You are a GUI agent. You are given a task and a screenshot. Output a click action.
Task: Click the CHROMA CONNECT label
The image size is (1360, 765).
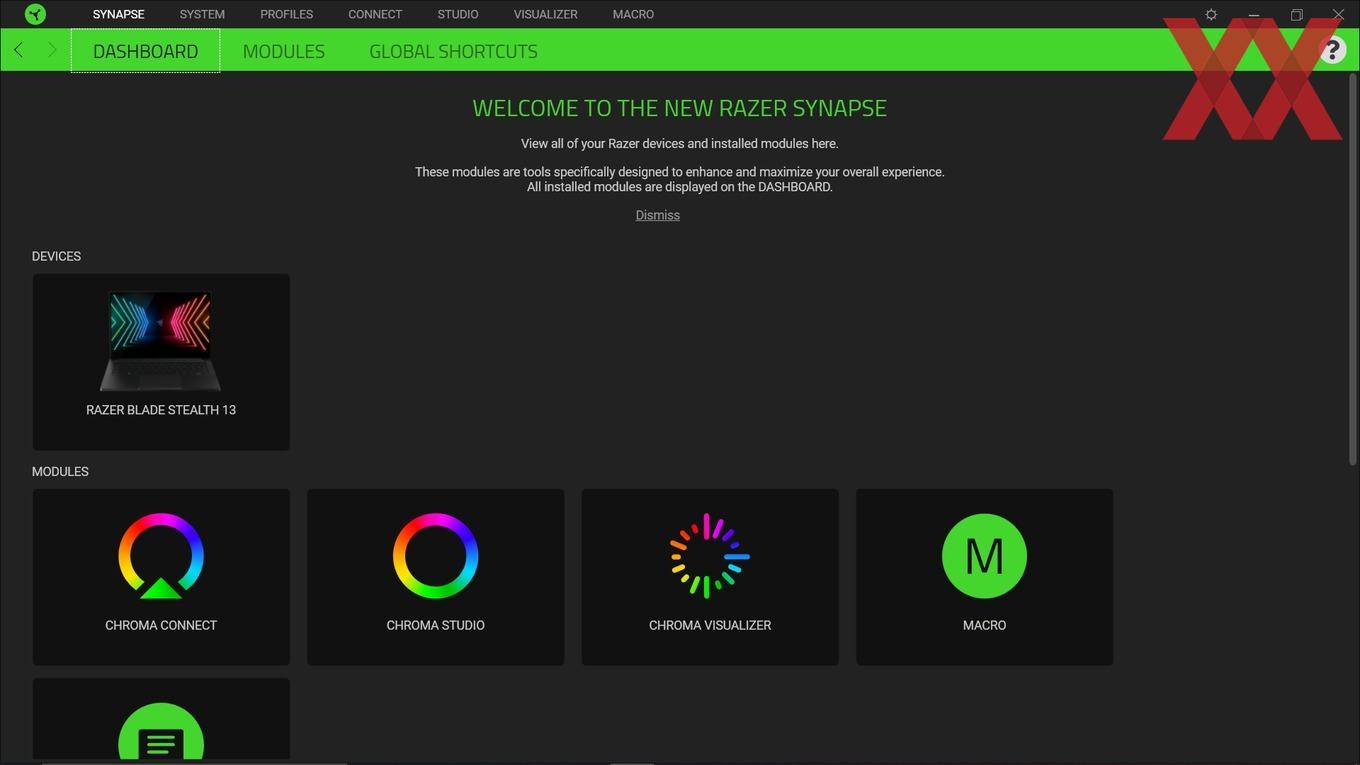click(x=161, y=625)
